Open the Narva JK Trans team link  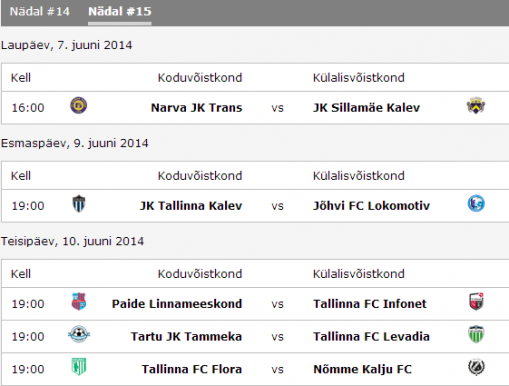coord(196,108)
